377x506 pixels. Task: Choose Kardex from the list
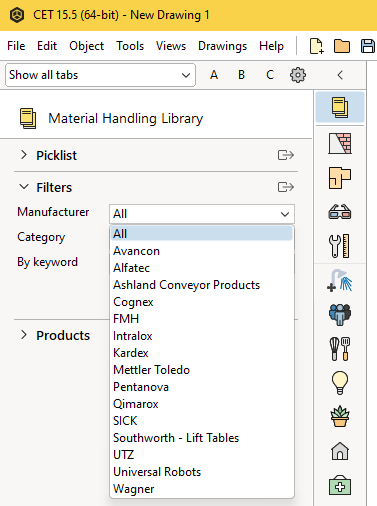click(202, 353)
